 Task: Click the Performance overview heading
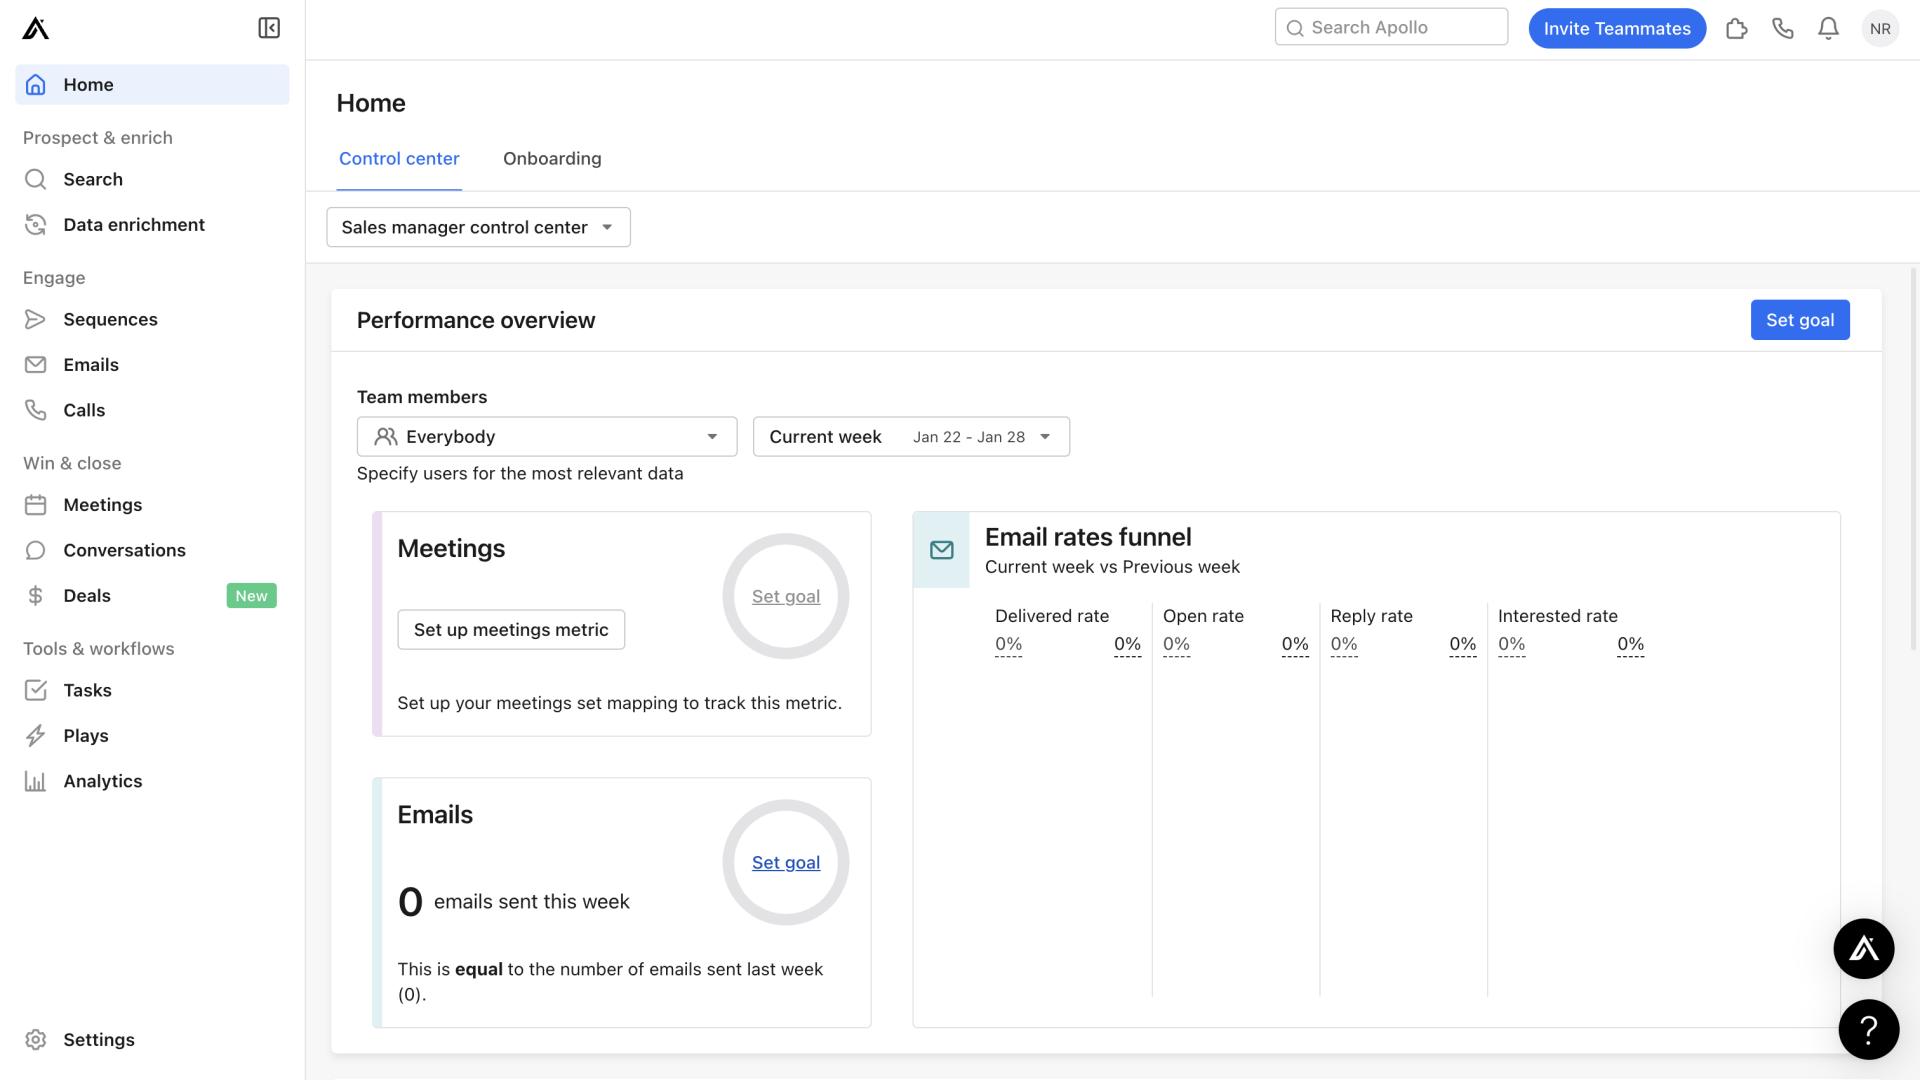coord(476,320)
